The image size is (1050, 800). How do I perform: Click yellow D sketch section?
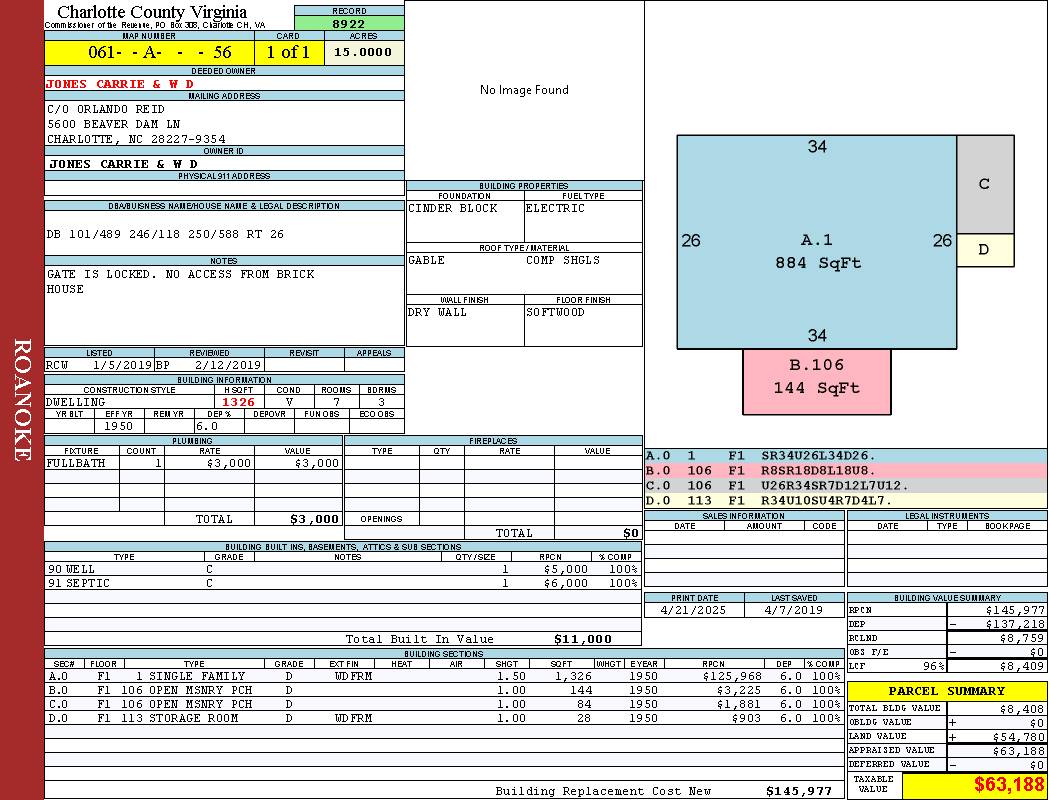985,250
